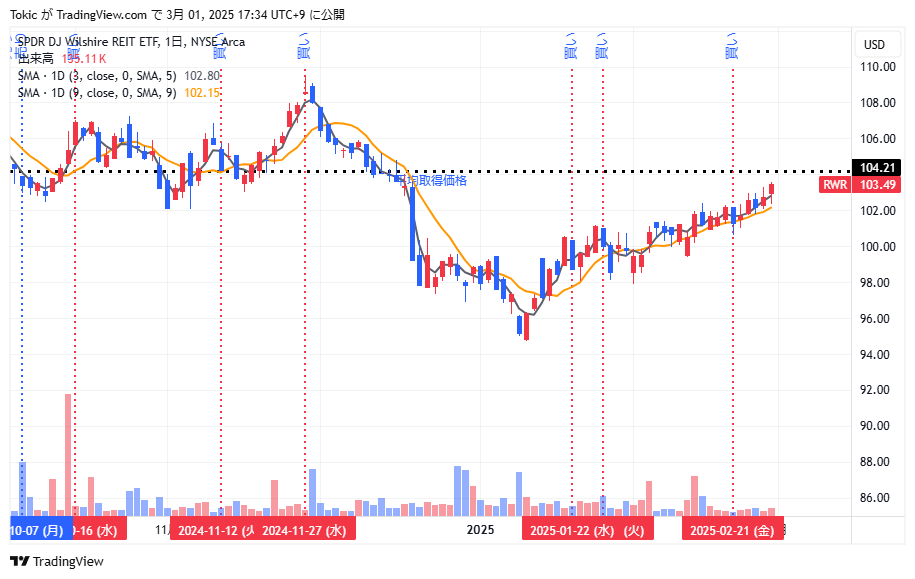Click the SPDR DJ Wilshire REIT ETF title

131,42
